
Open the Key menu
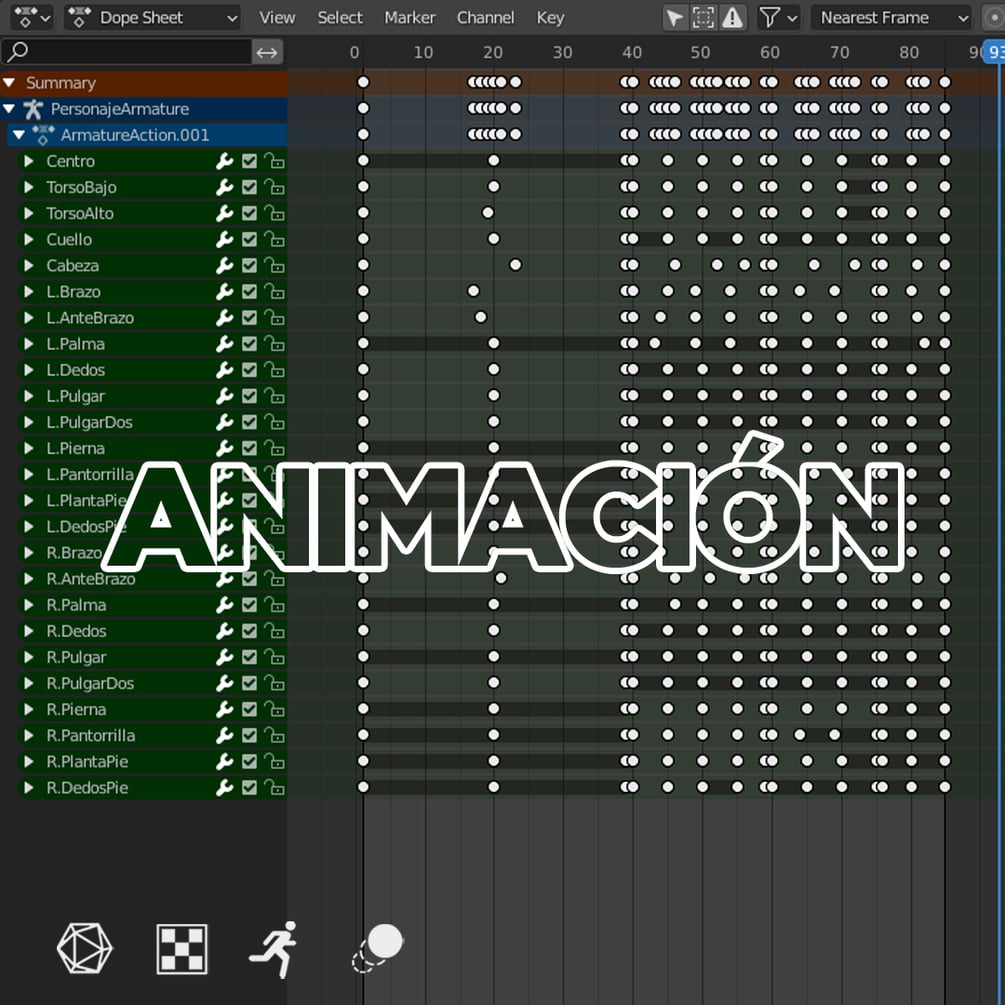point(550,18)
